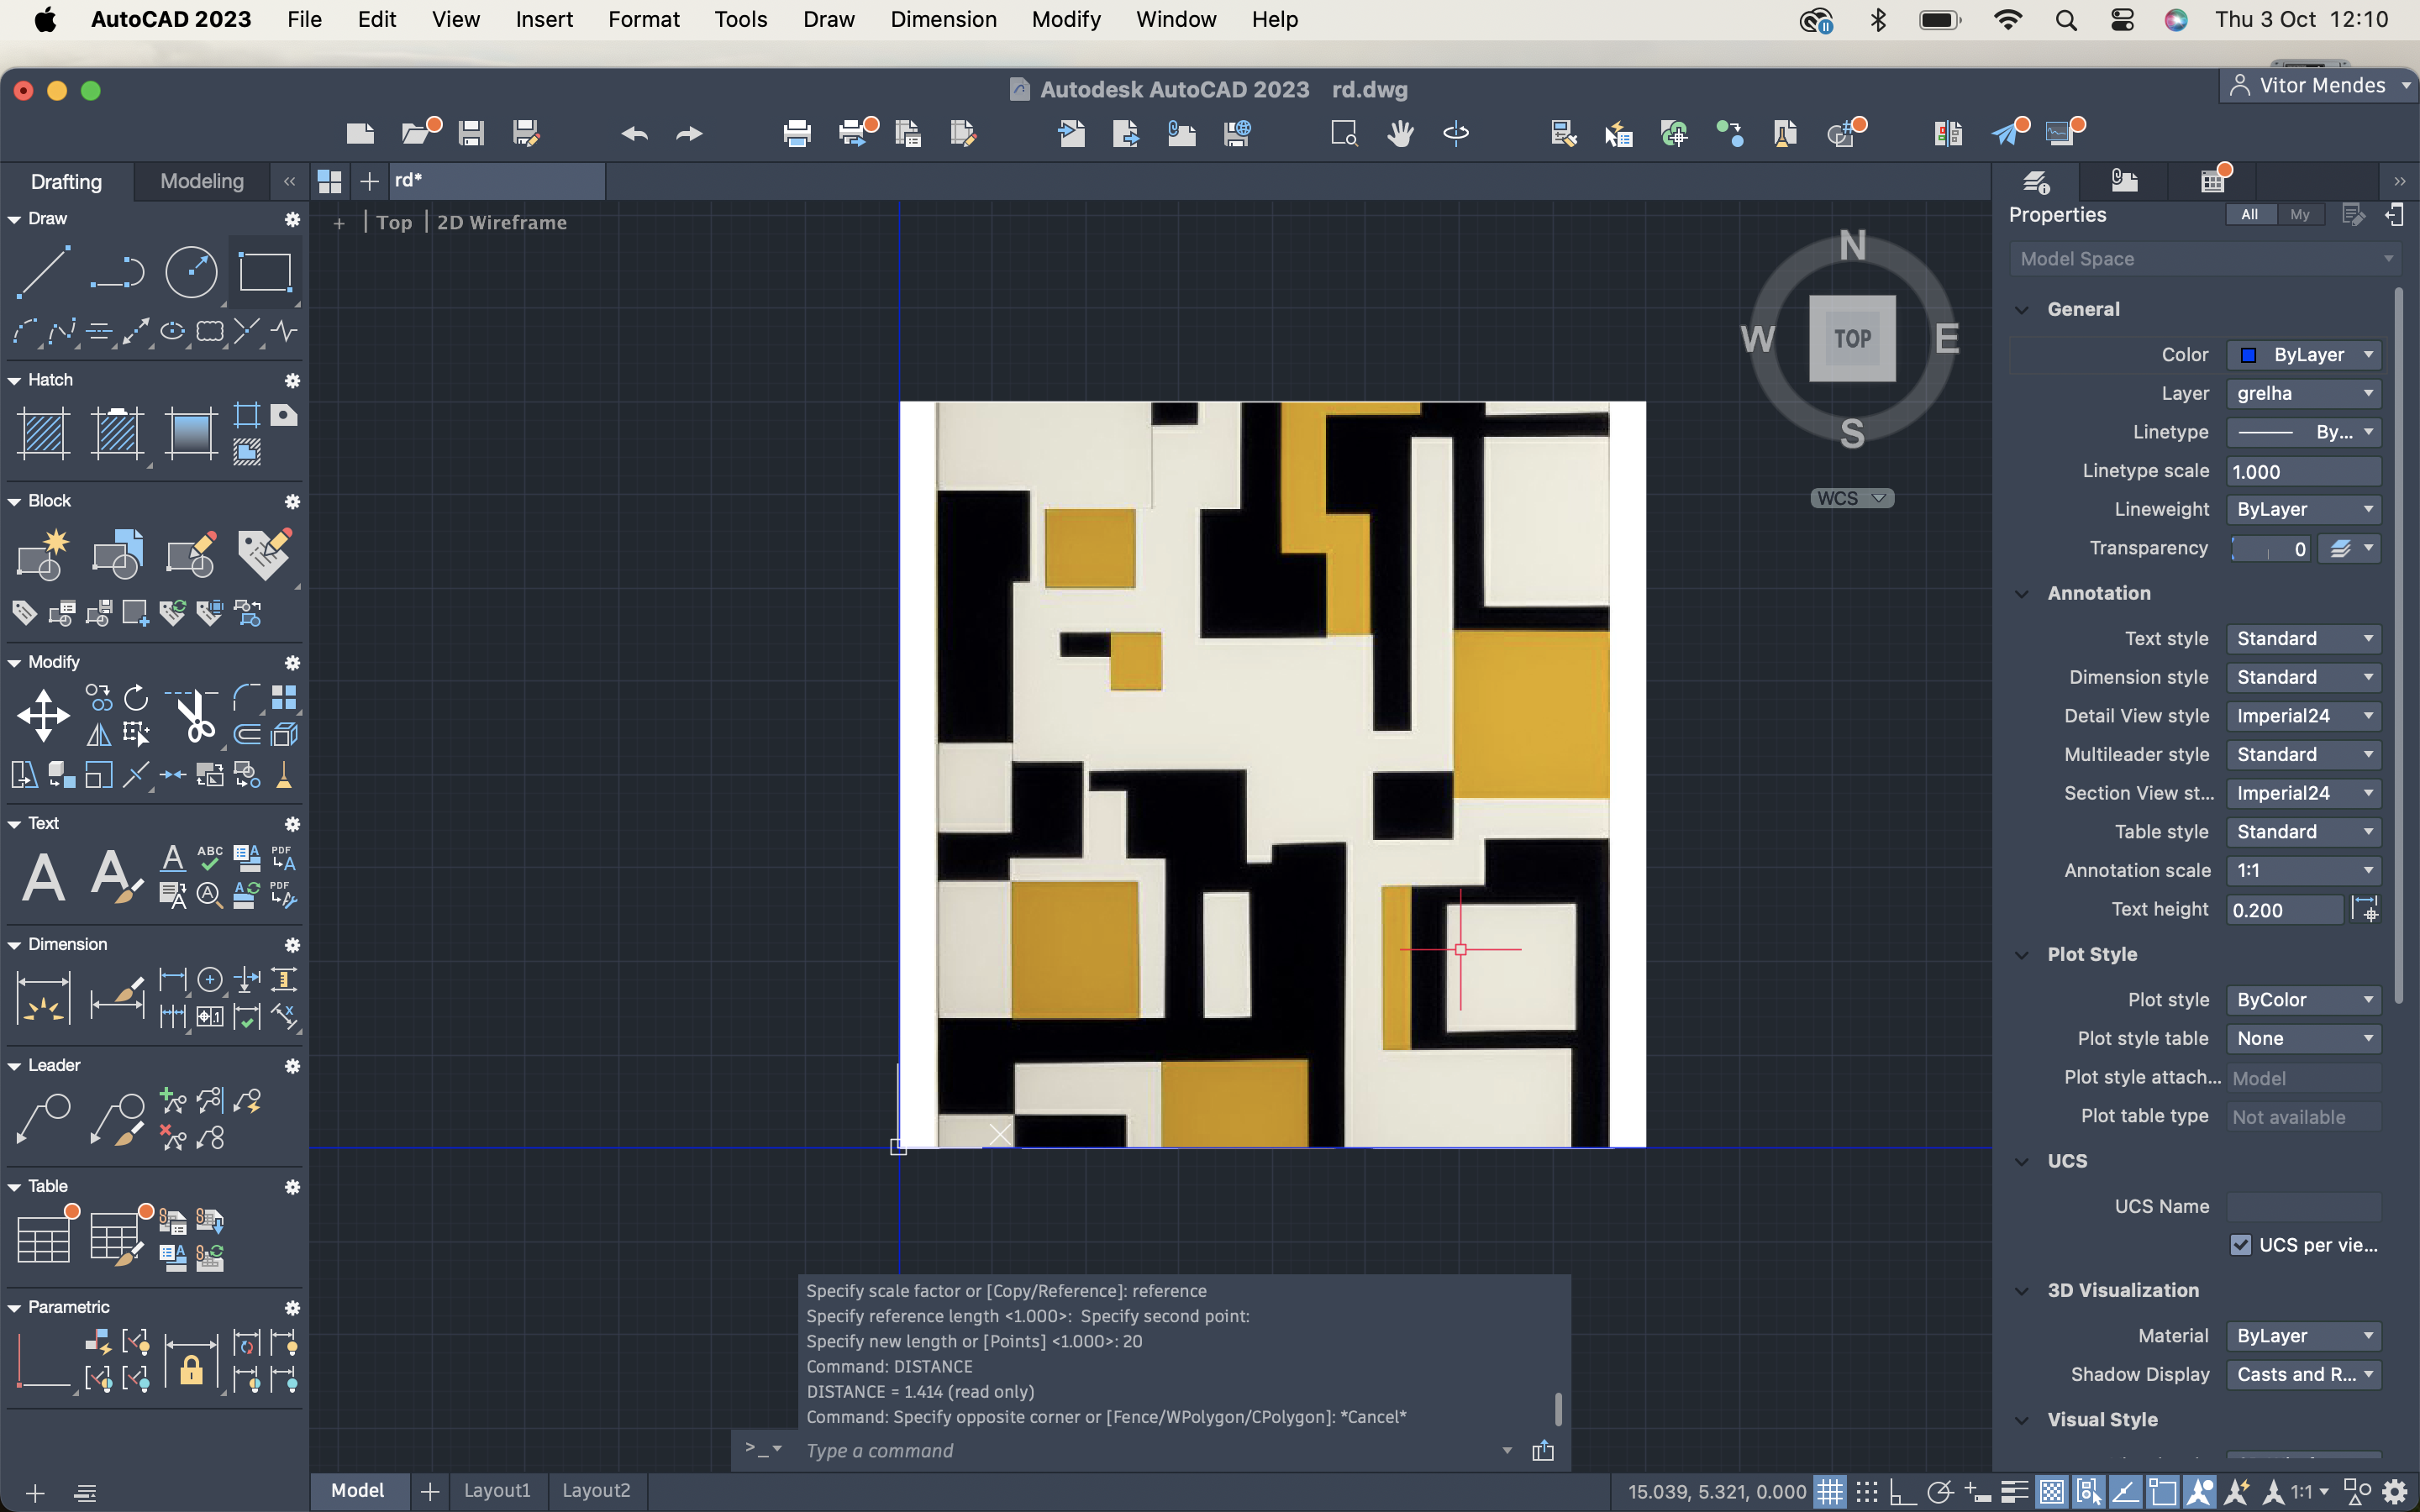Click the My properties filter button
The image size is (2420, 1512).
pyautogui.click(x=2300, y=214)
